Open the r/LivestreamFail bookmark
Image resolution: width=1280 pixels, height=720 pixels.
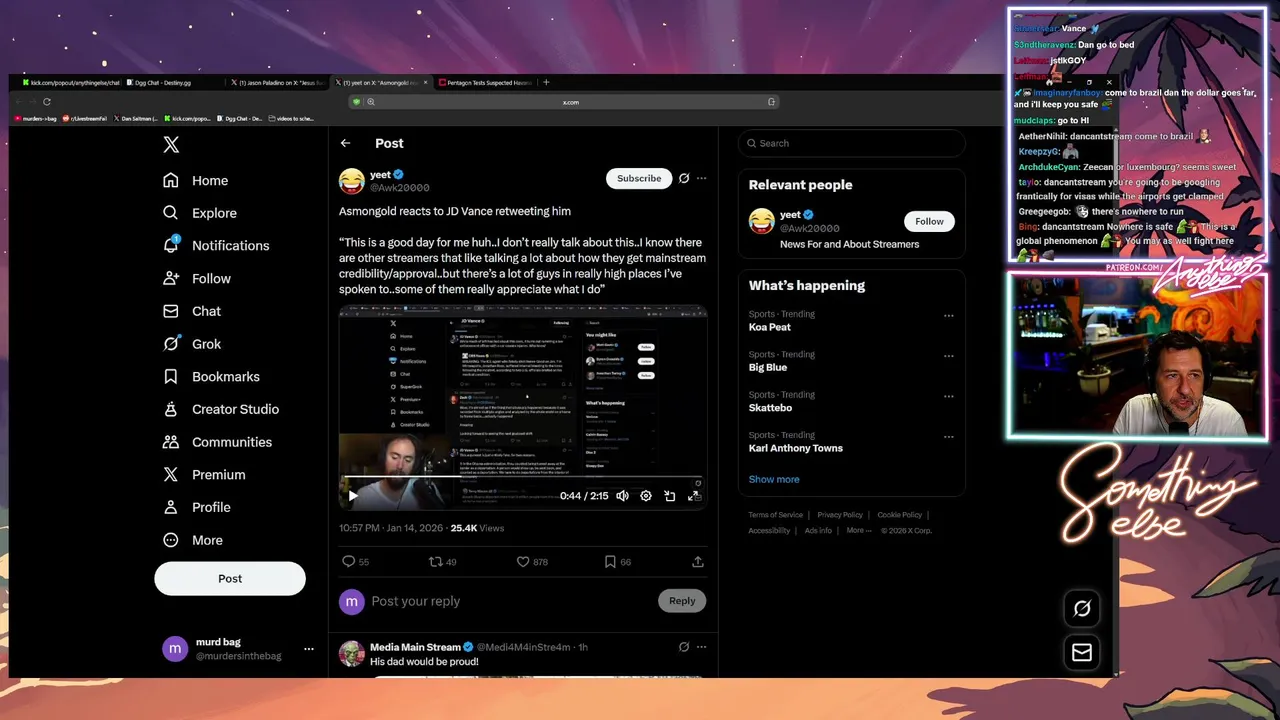coord(85,118)
